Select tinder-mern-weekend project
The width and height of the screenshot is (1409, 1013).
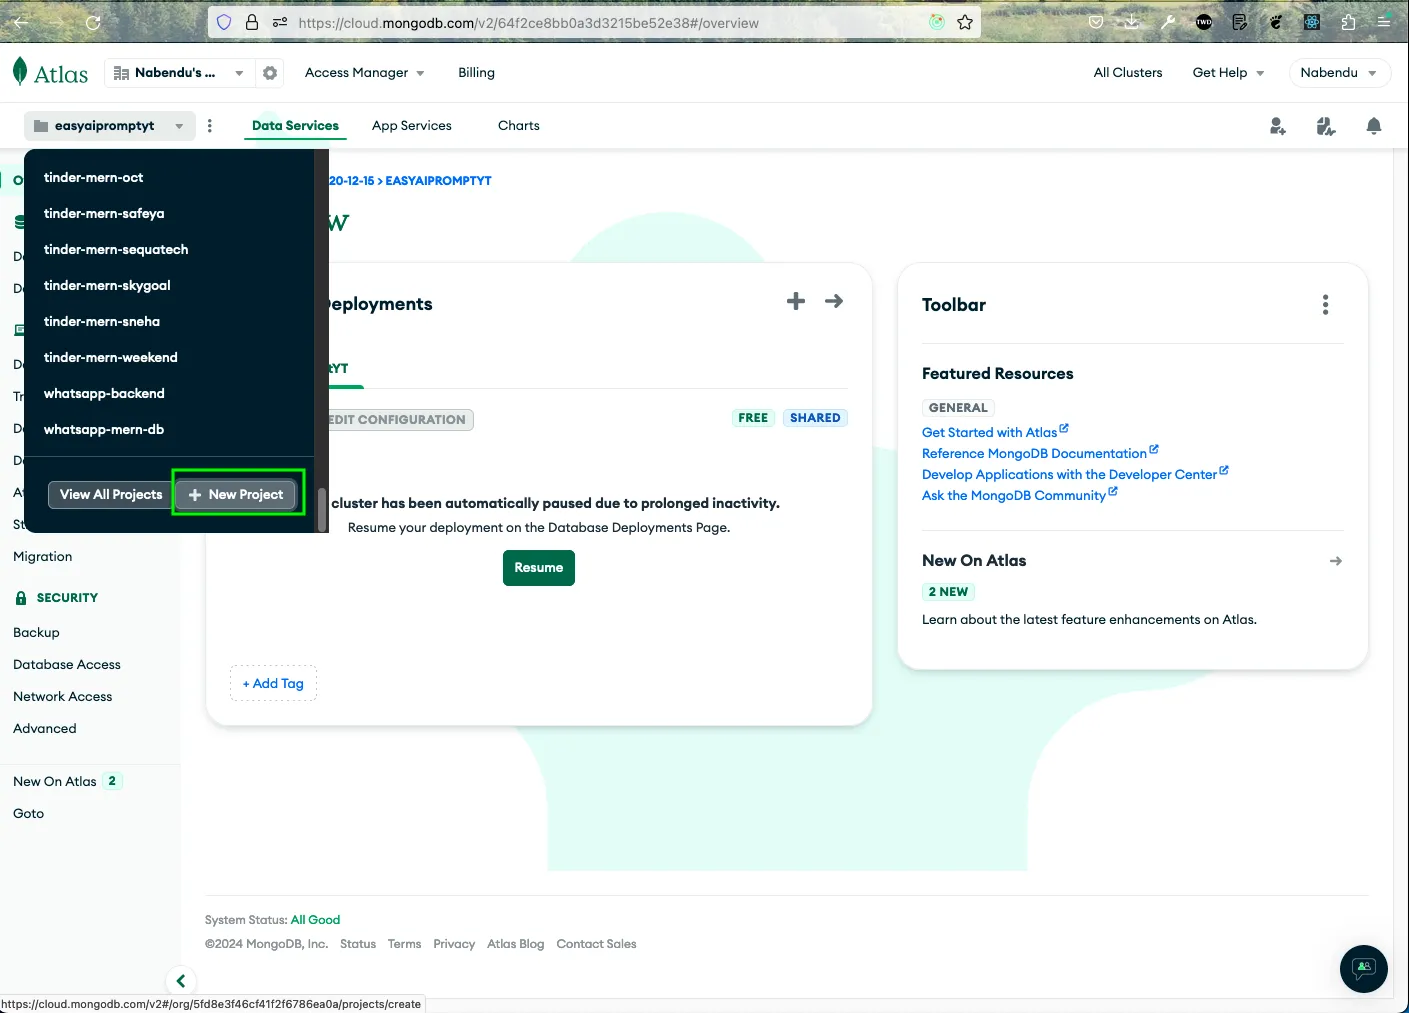pos(169,357)
